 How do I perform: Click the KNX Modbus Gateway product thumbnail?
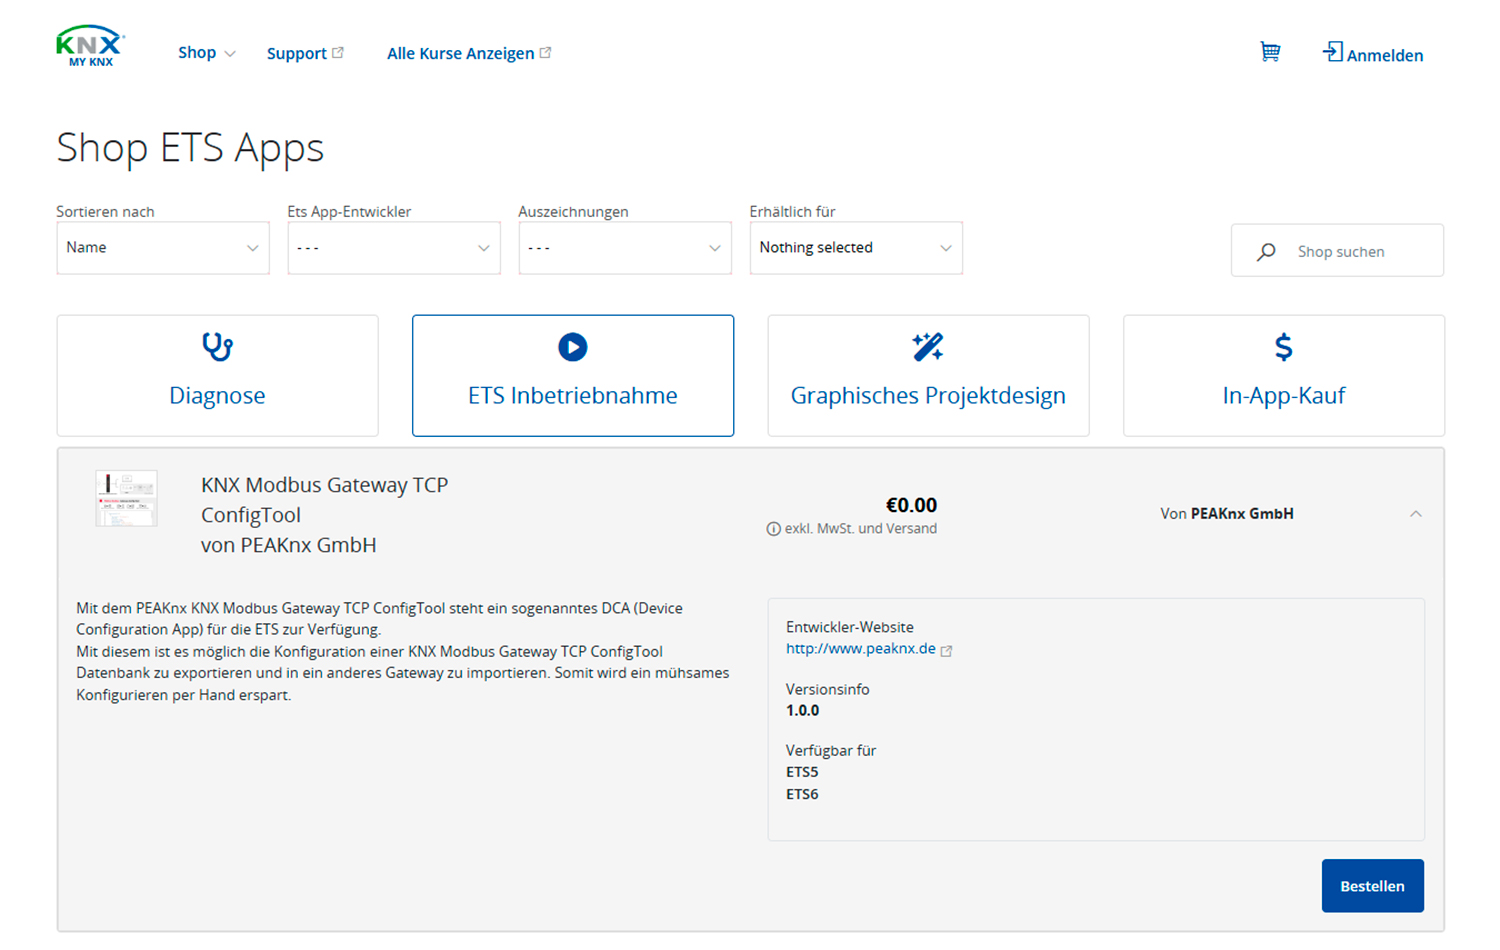click(x=126, y=498)
